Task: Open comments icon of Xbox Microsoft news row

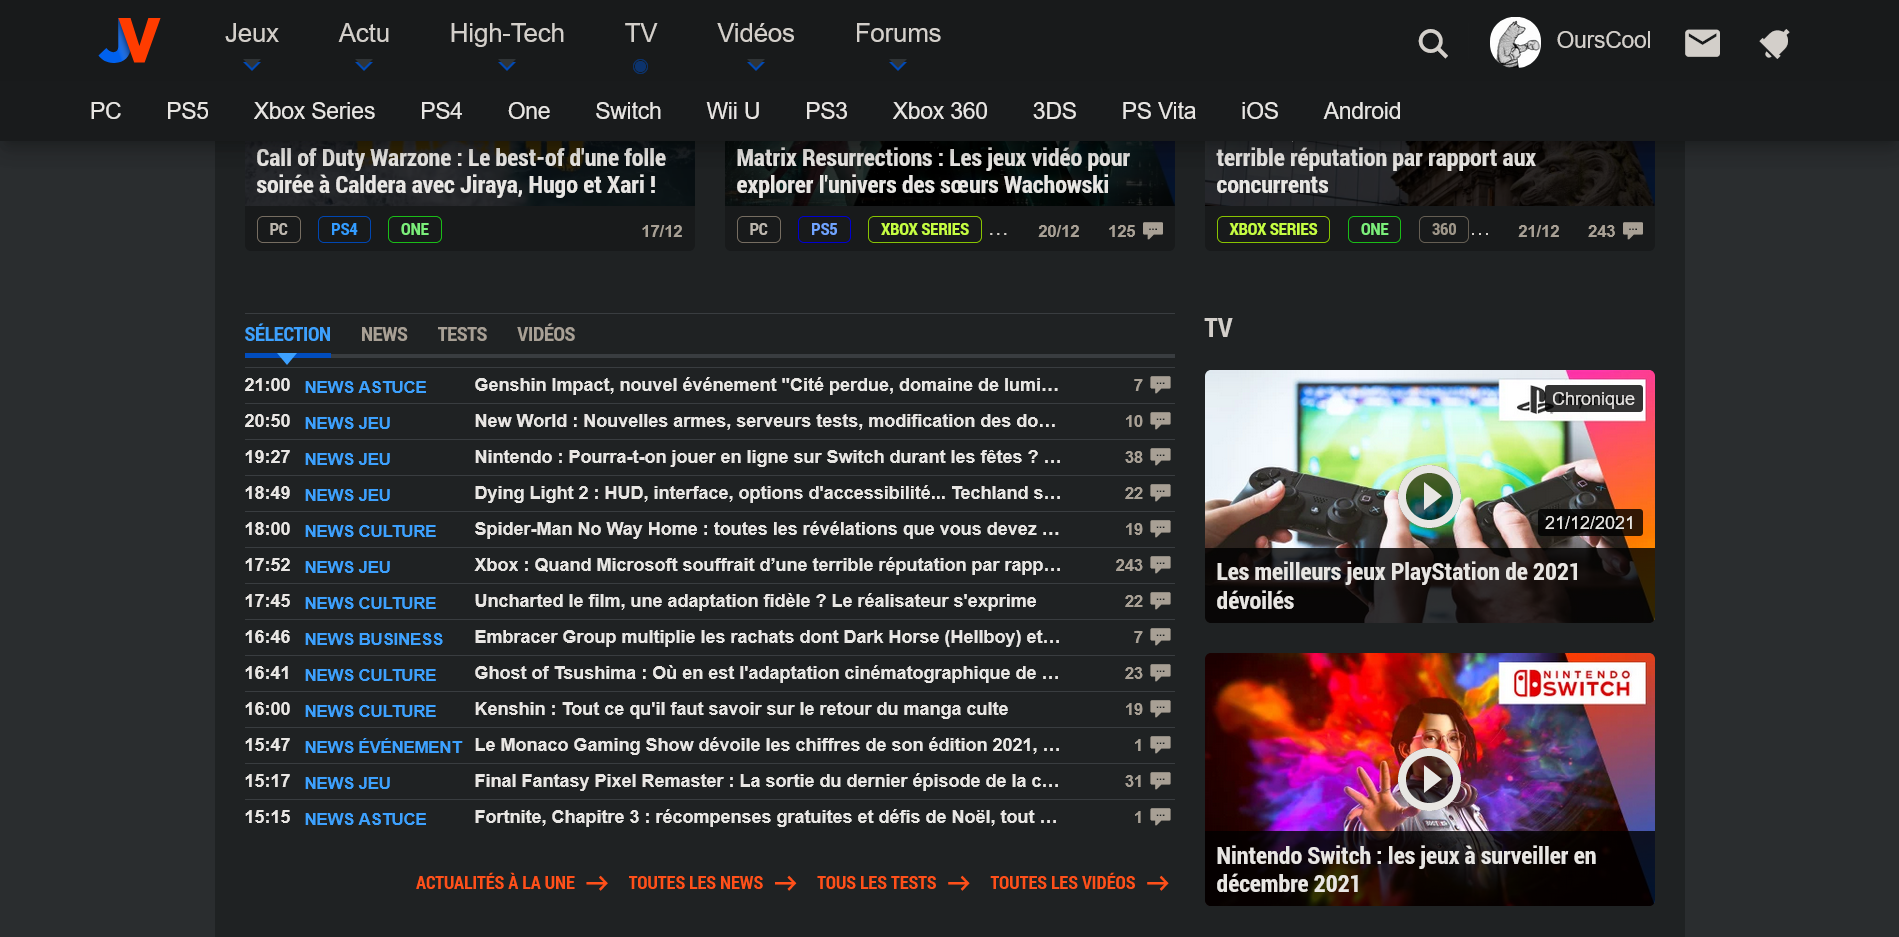Action: coord(1160,565)
